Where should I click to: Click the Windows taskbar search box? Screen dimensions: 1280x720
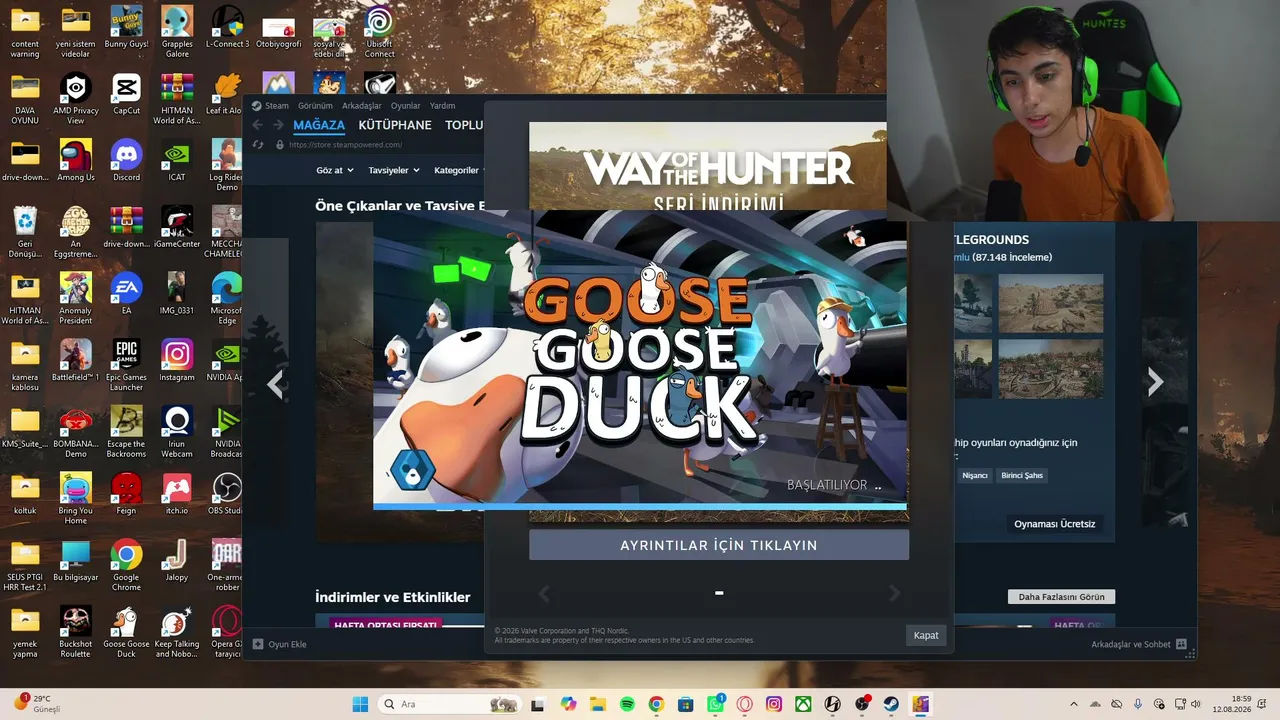[x=450, y=704]
